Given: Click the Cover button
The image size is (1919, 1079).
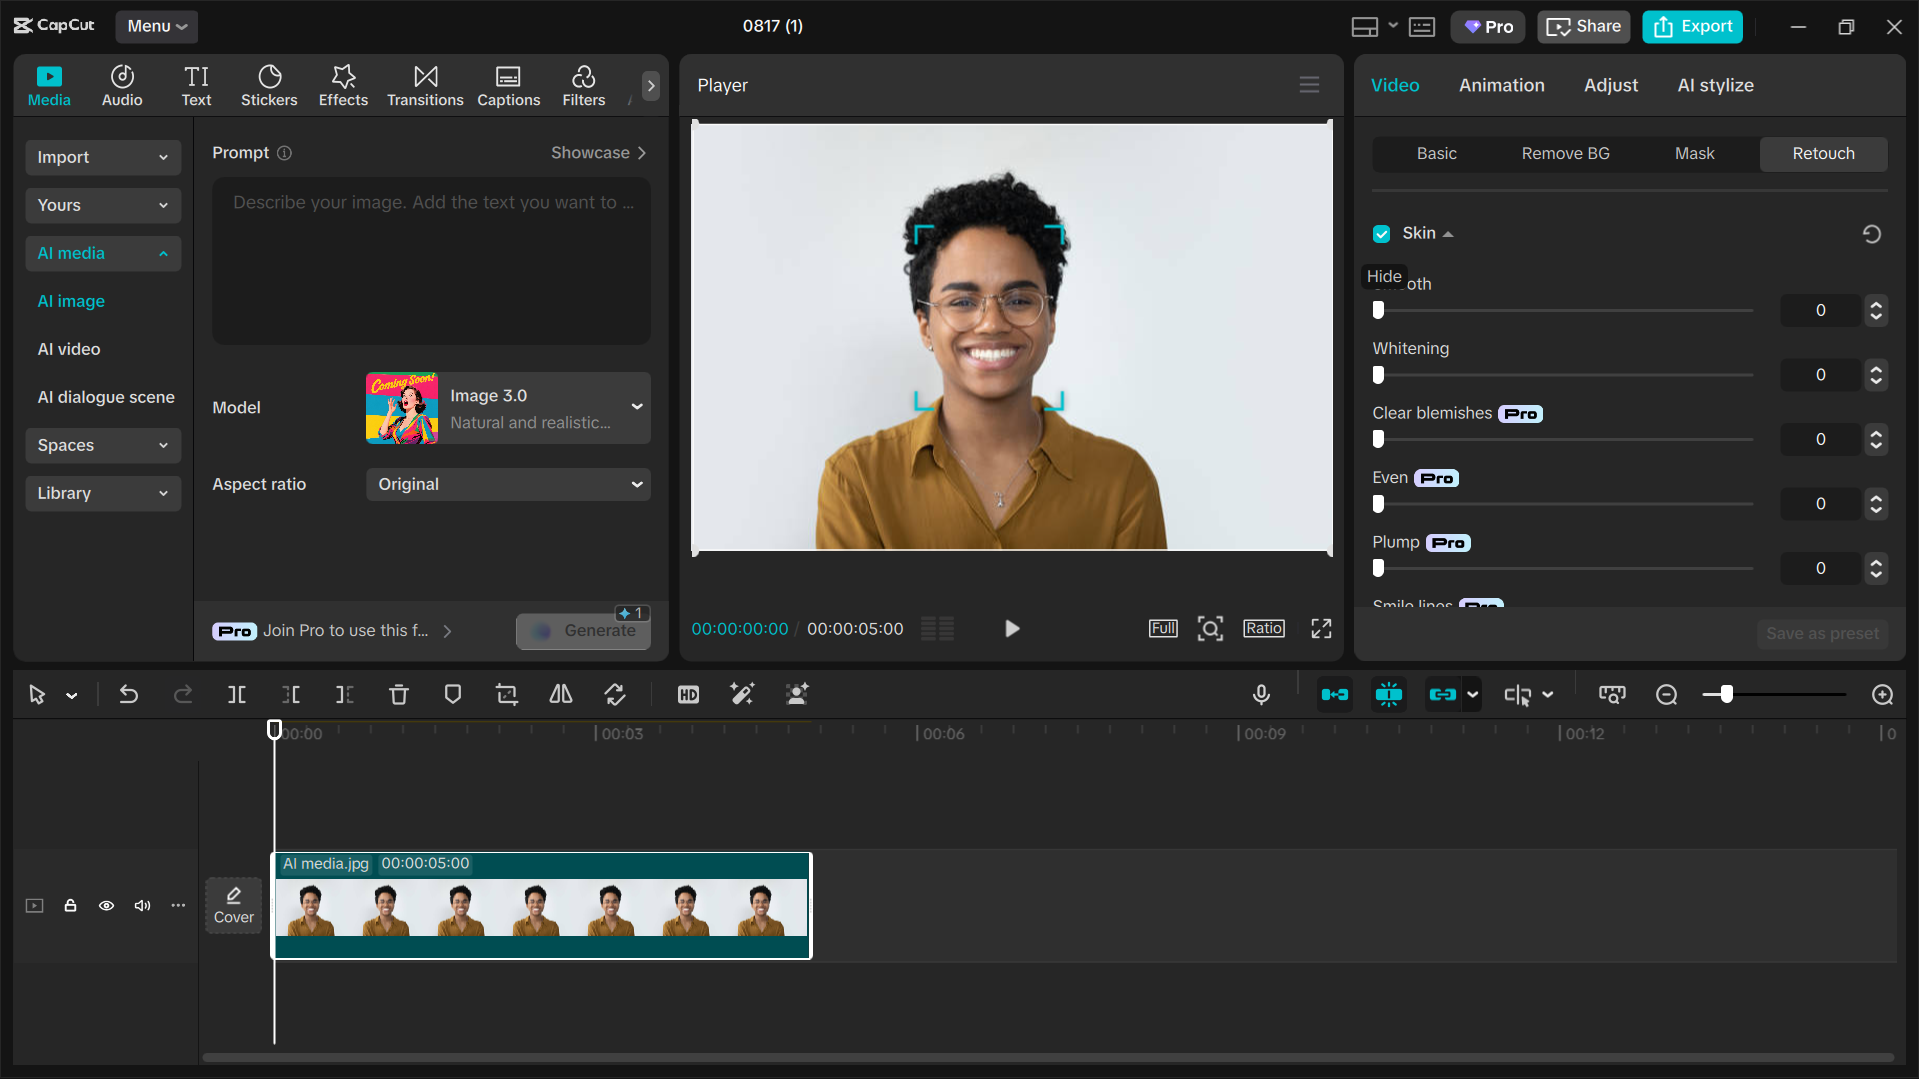Looking at the screenshot, I should 233,906.
